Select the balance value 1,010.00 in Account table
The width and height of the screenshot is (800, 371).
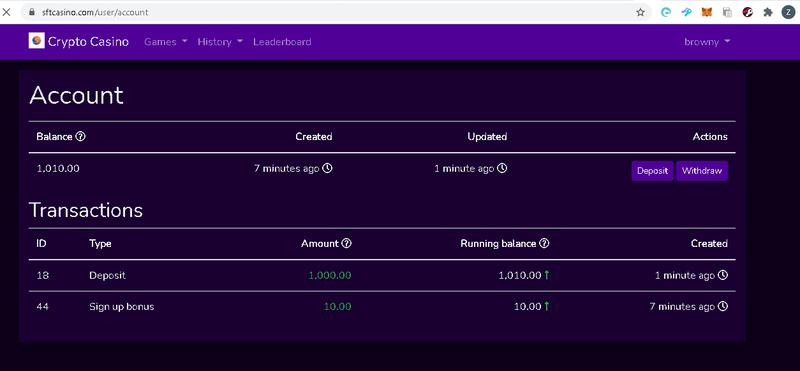click(58, 168)
